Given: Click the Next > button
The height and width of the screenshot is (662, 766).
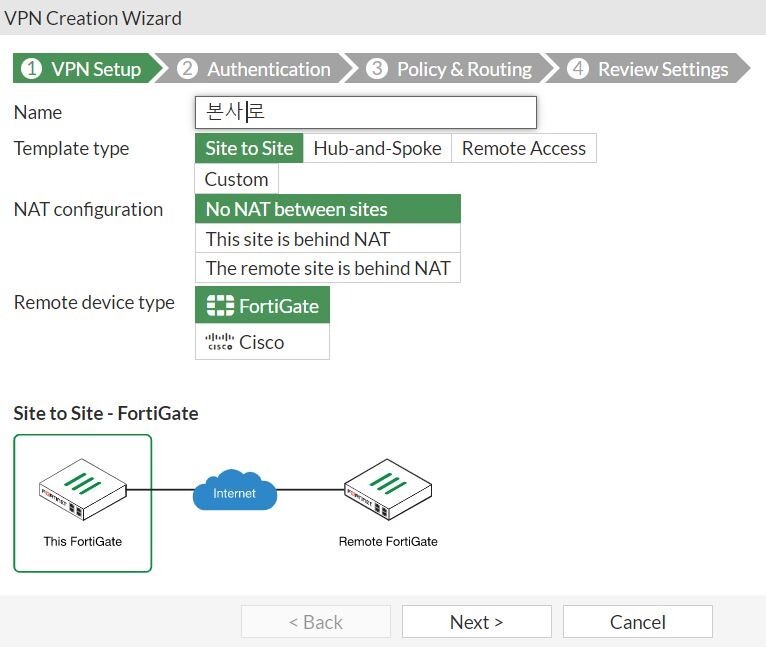Looking at the screenshot, I should click(477, 622).
